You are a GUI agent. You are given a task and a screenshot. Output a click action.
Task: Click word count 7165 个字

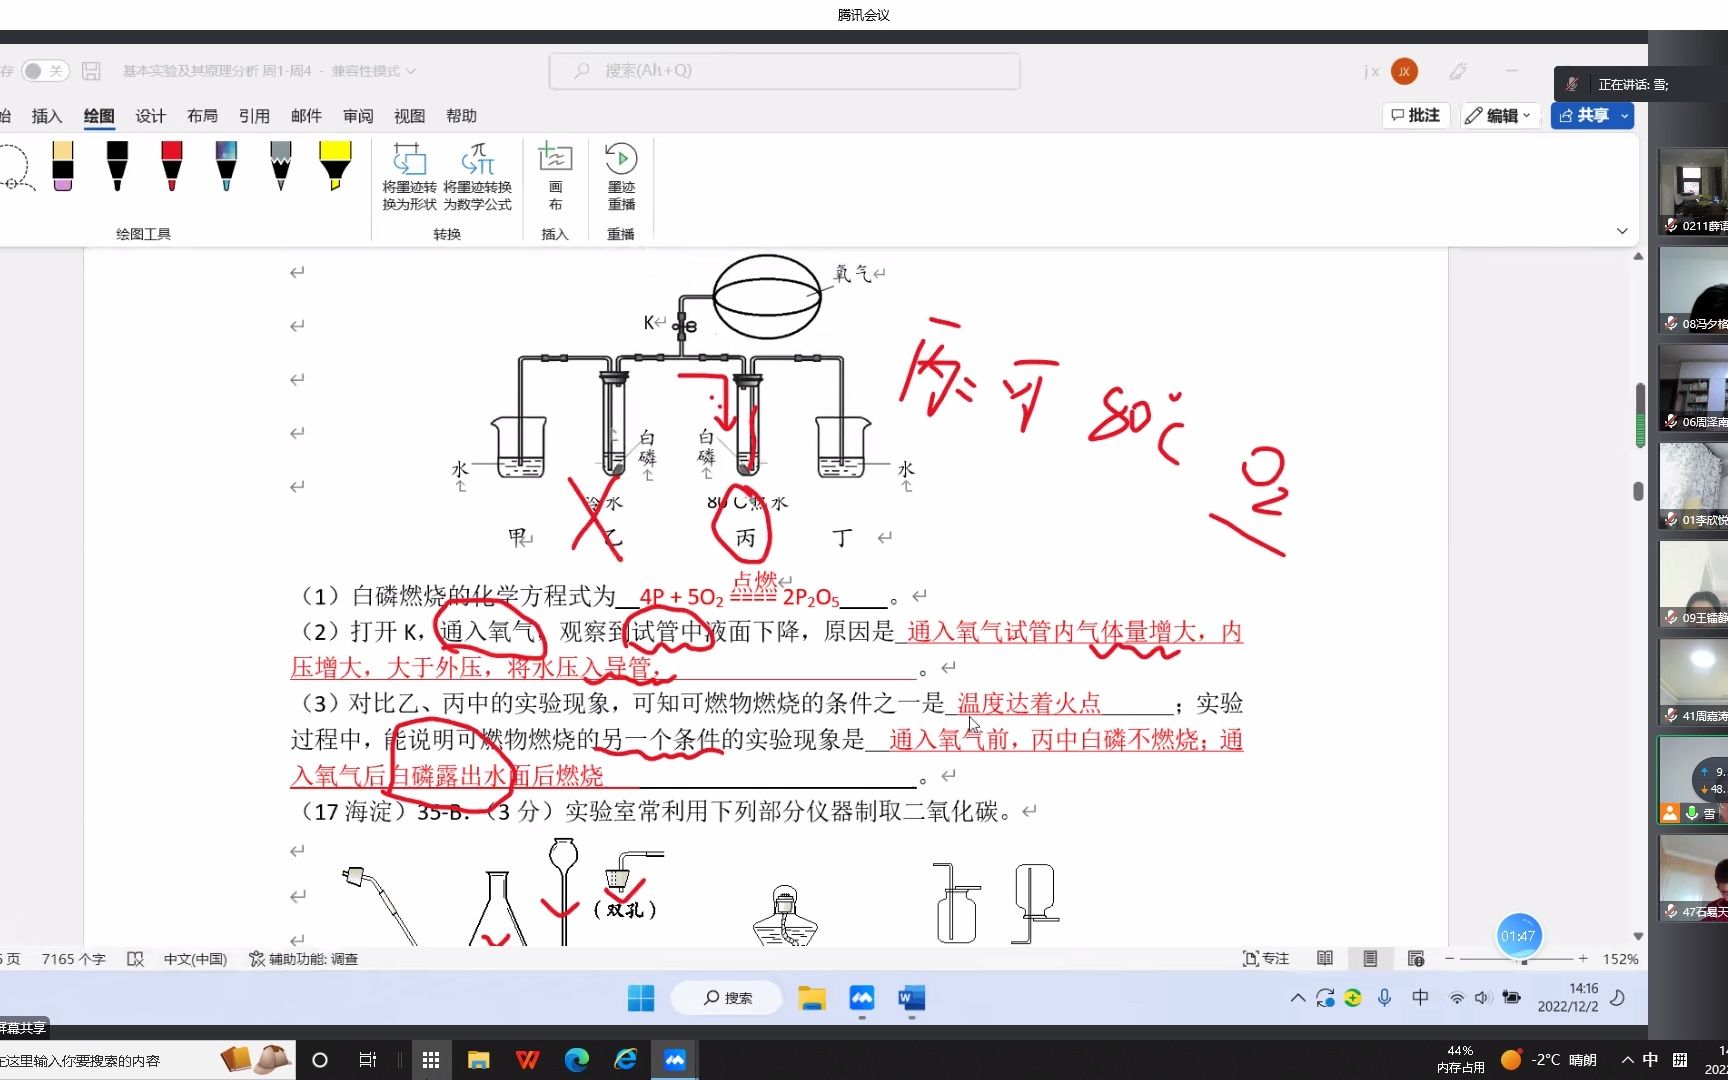click(74, 959)
